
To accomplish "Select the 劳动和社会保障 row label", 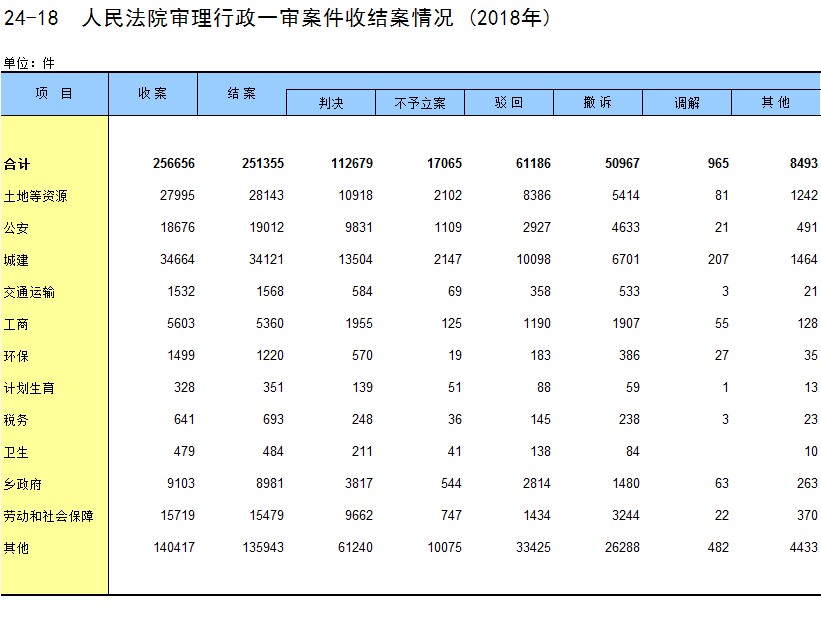I will tap(48, 515).
